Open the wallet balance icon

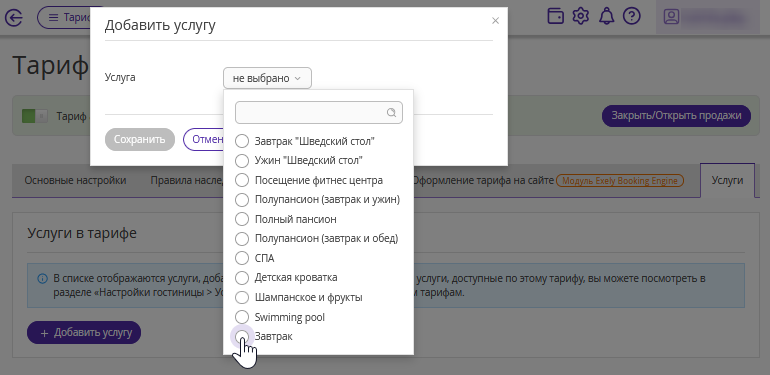(555, 17)
